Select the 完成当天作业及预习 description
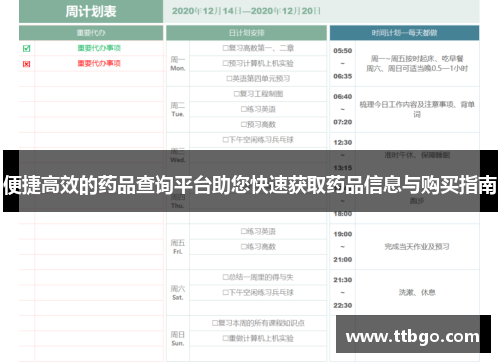Screen dimensions: 500x362 (x=417, y=247)
